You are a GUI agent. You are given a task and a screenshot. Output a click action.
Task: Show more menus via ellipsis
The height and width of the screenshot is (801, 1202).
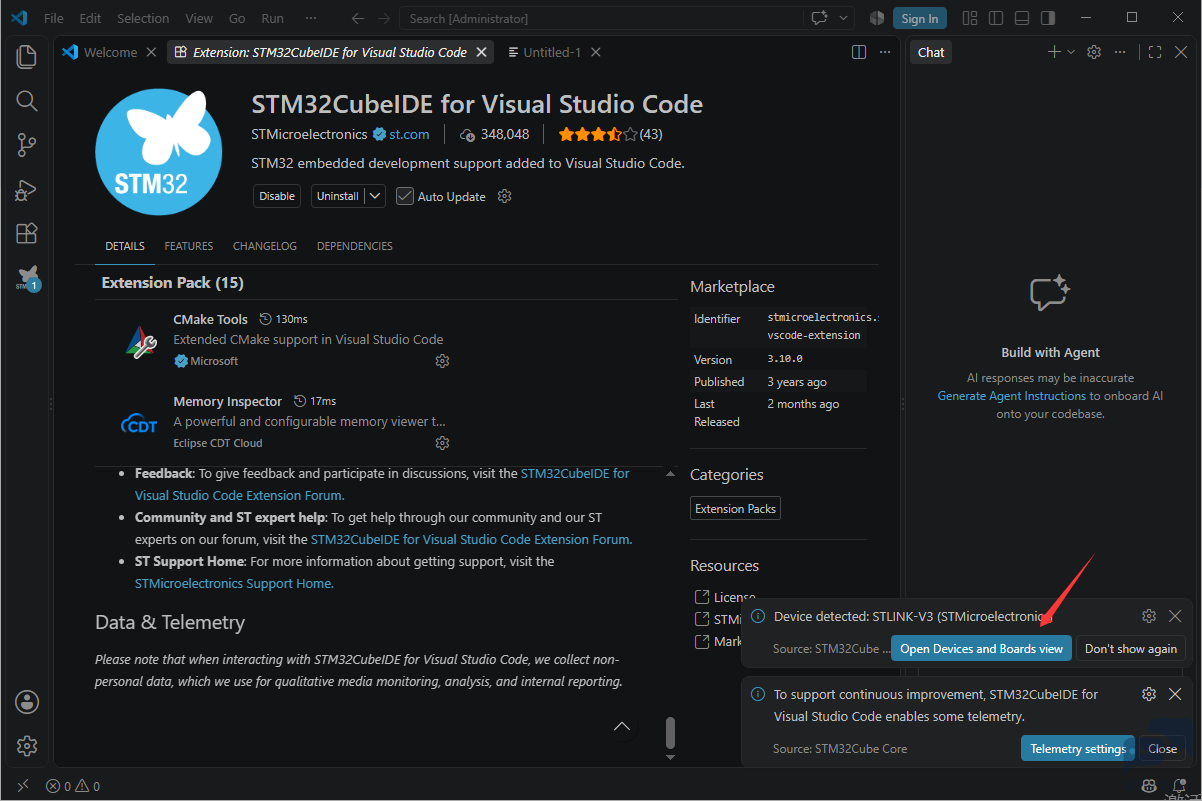tap(311, 18)
